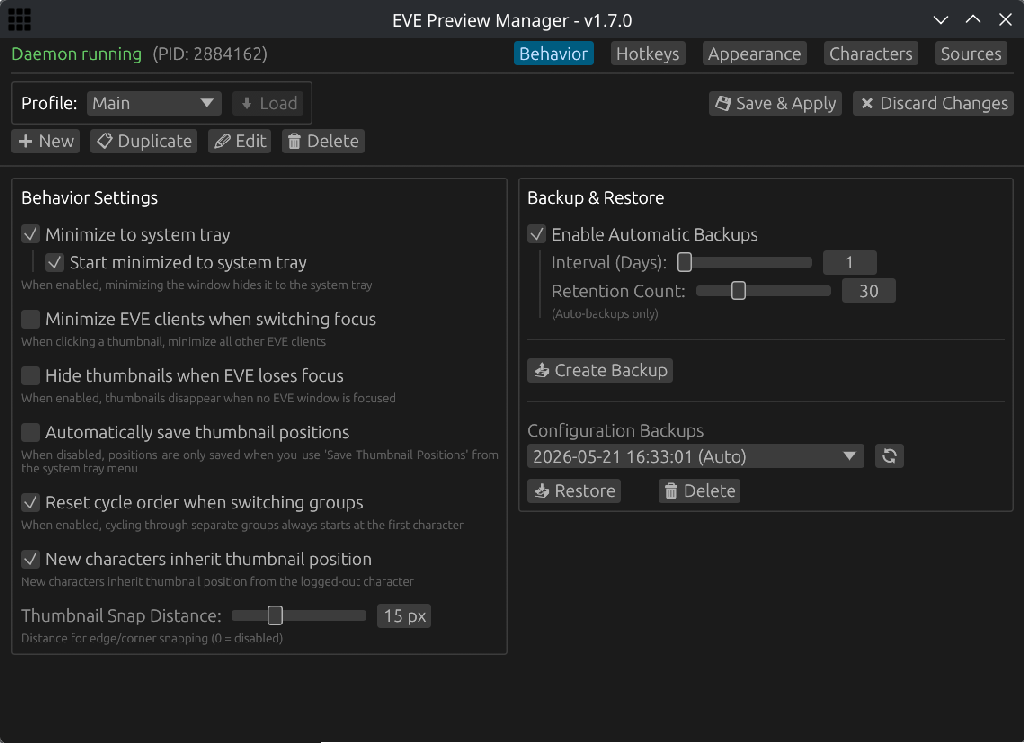Open the Configuration Backups dropdown
Viewport: 1024px width, 743px height.
tap(696, 456)
